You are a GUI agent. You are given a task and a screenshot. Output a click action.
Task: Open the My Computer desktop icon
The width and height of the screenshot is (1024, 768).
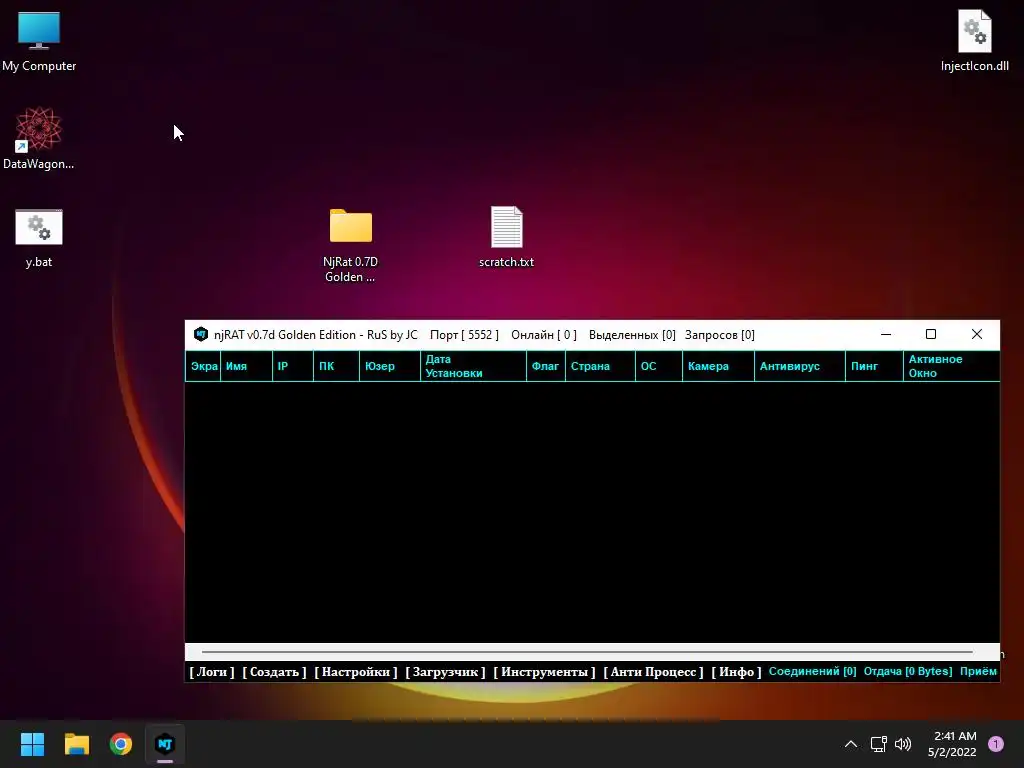39,41
